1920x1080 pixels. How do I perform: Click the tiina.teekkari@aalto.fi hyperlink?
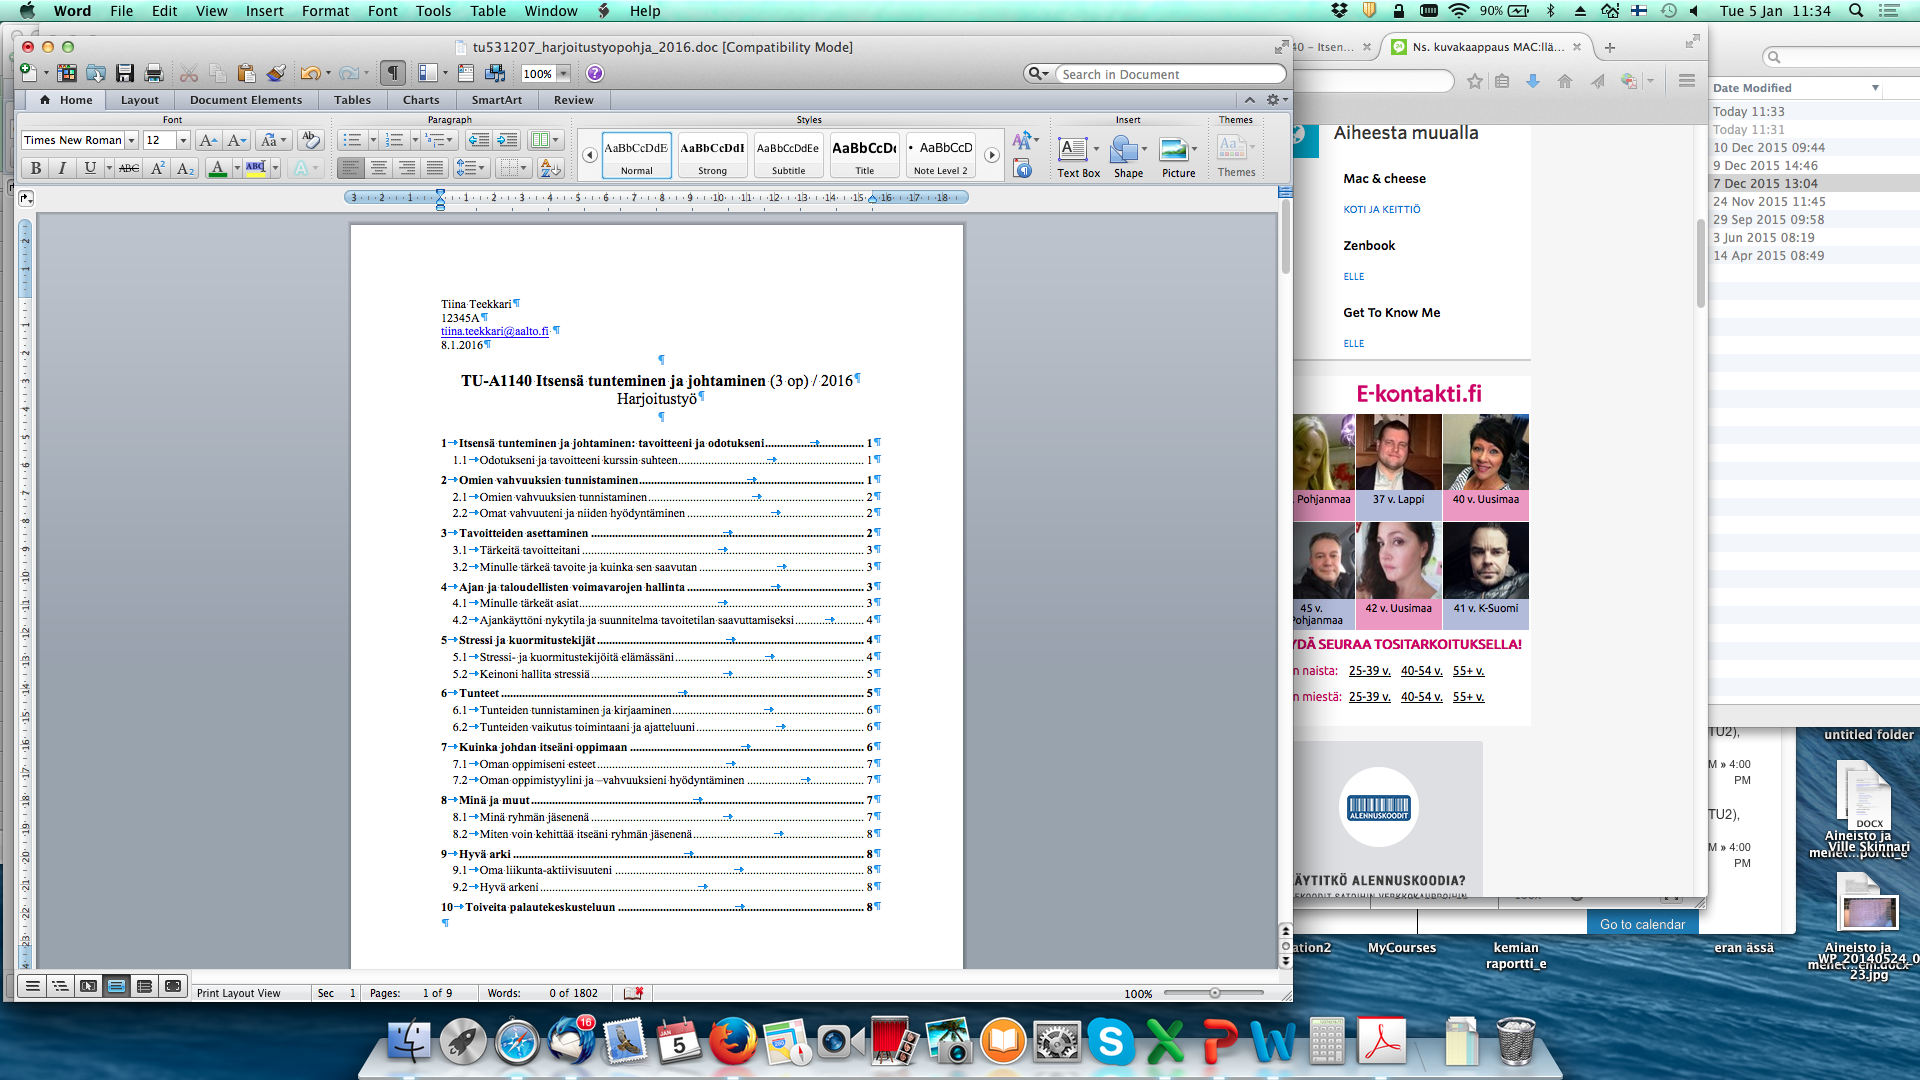[x=493, y=330]
